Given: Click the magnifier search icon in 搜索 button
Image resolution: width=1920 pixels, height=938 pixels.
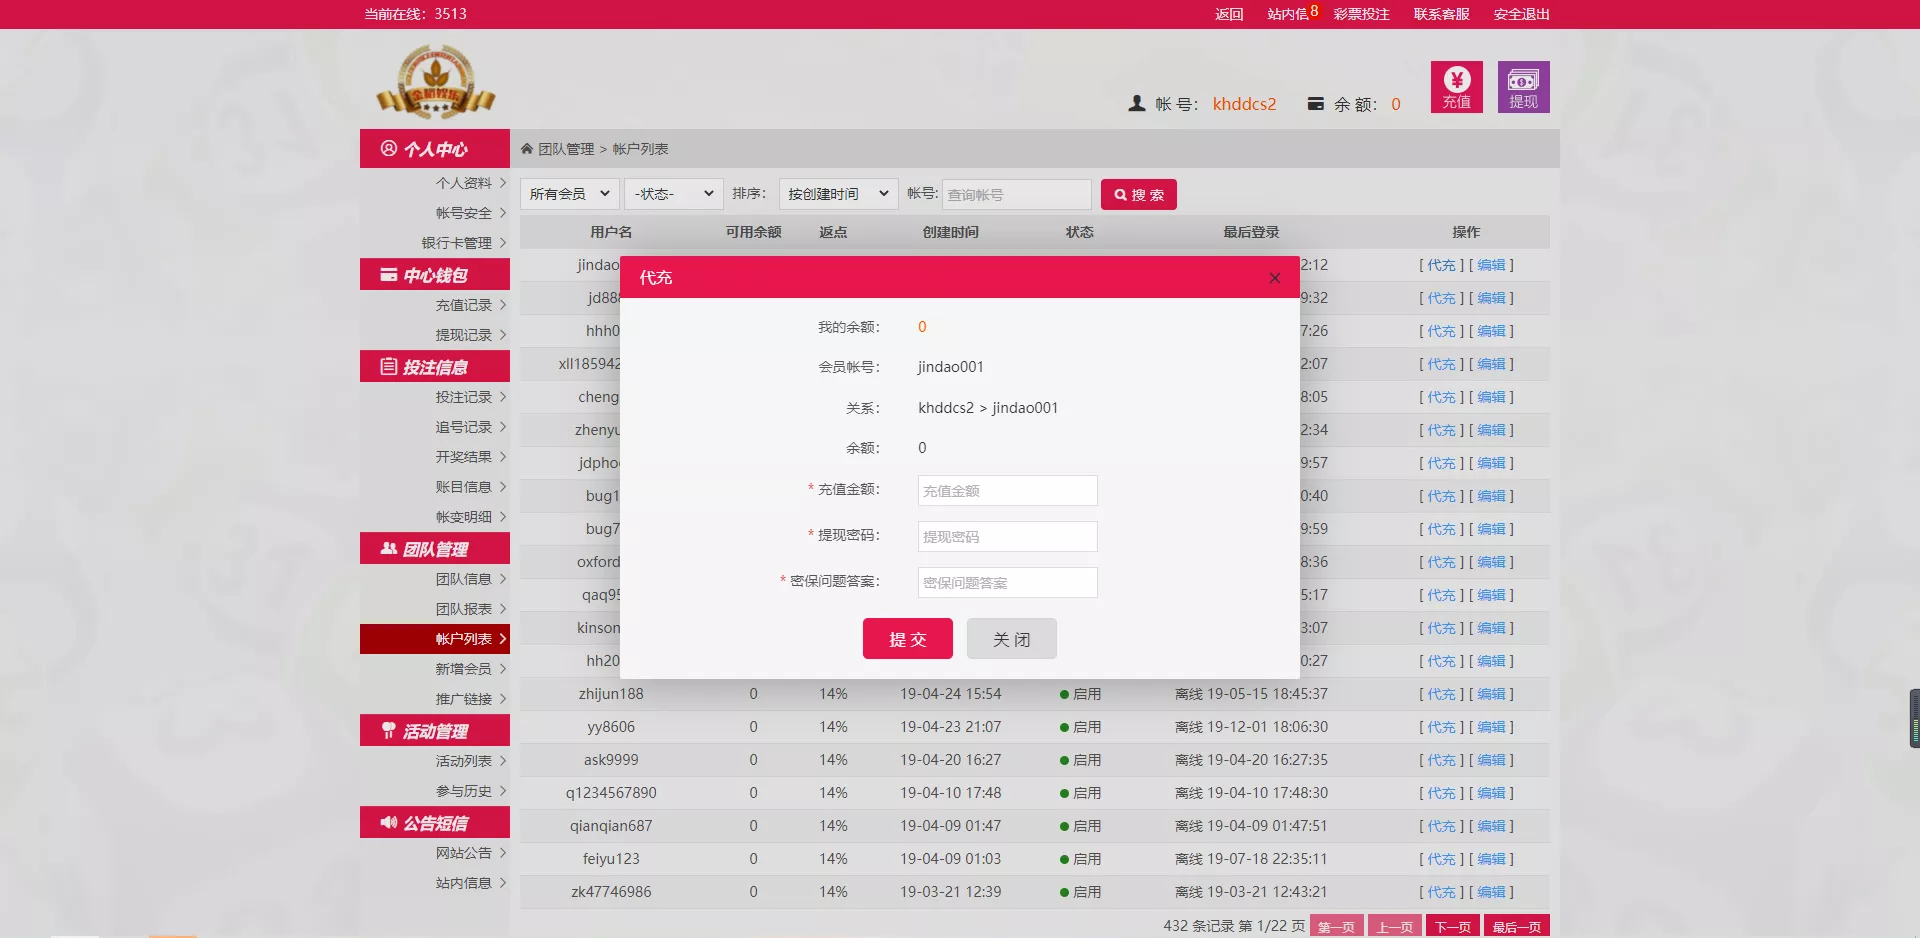Looking at the screenshot, I should (1120, 194).
